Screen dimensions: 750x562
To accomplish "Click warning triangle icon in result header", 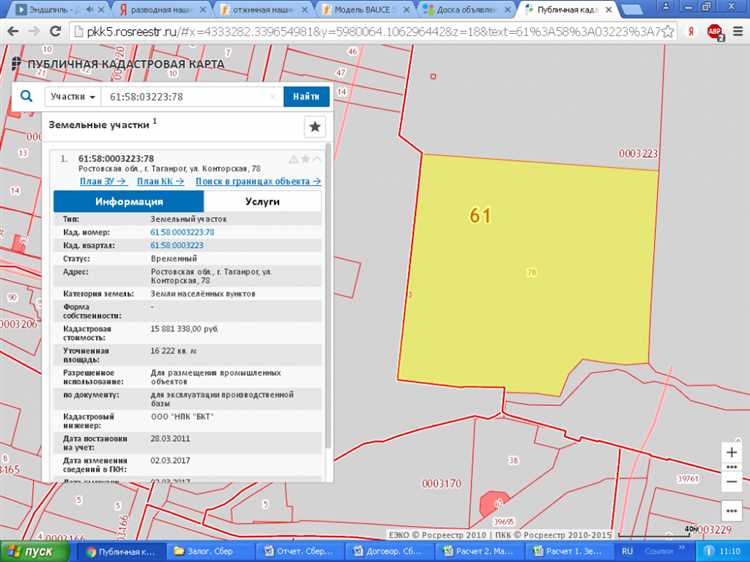I will (x=294, y=159).
